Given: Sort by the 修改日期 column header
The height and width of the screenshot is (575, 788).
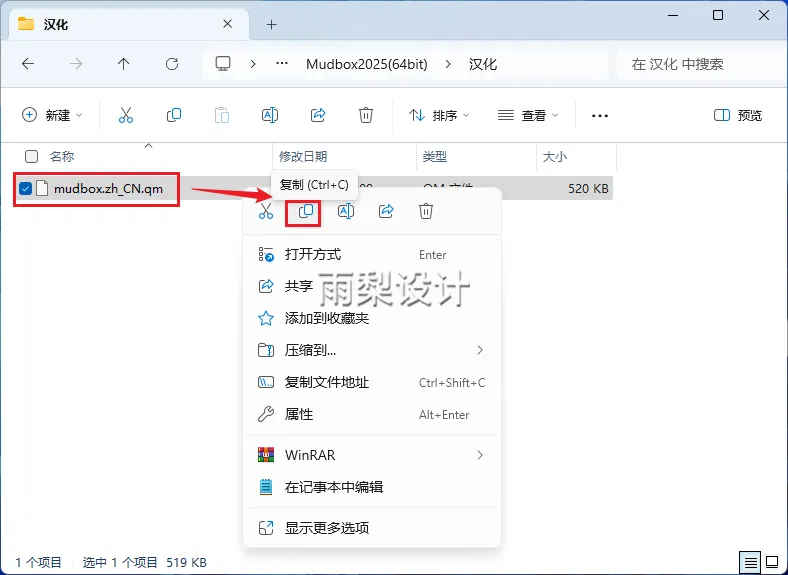Looking at the screenshot, I should (303, 157).
